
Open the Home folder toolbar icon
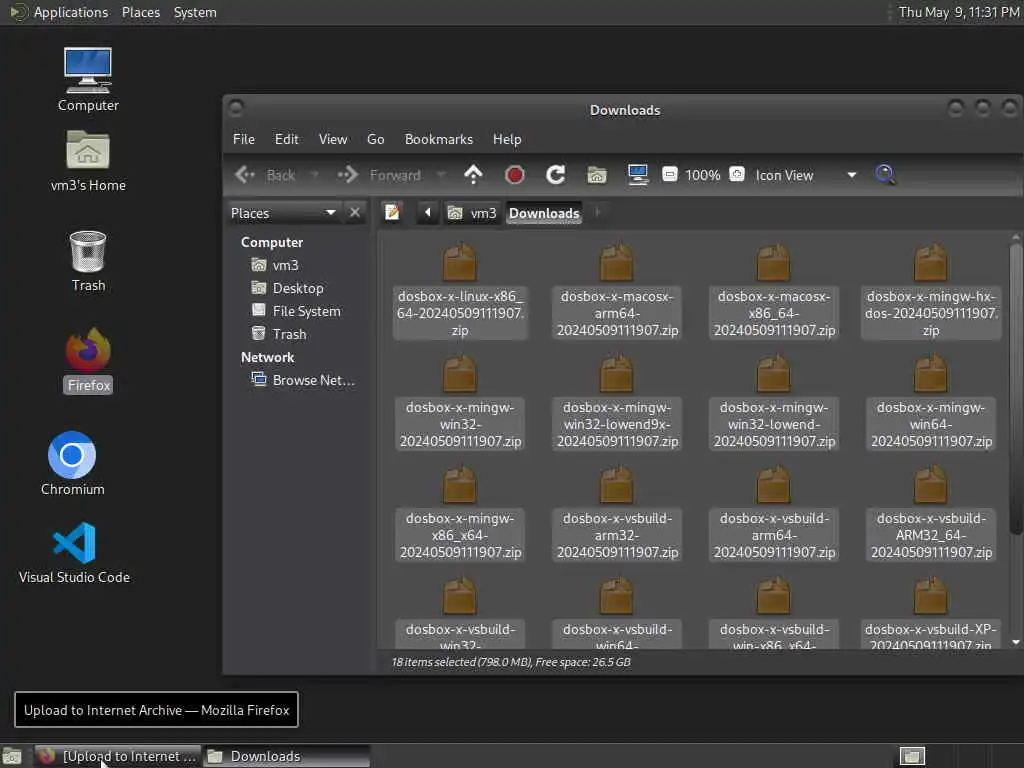597,175
